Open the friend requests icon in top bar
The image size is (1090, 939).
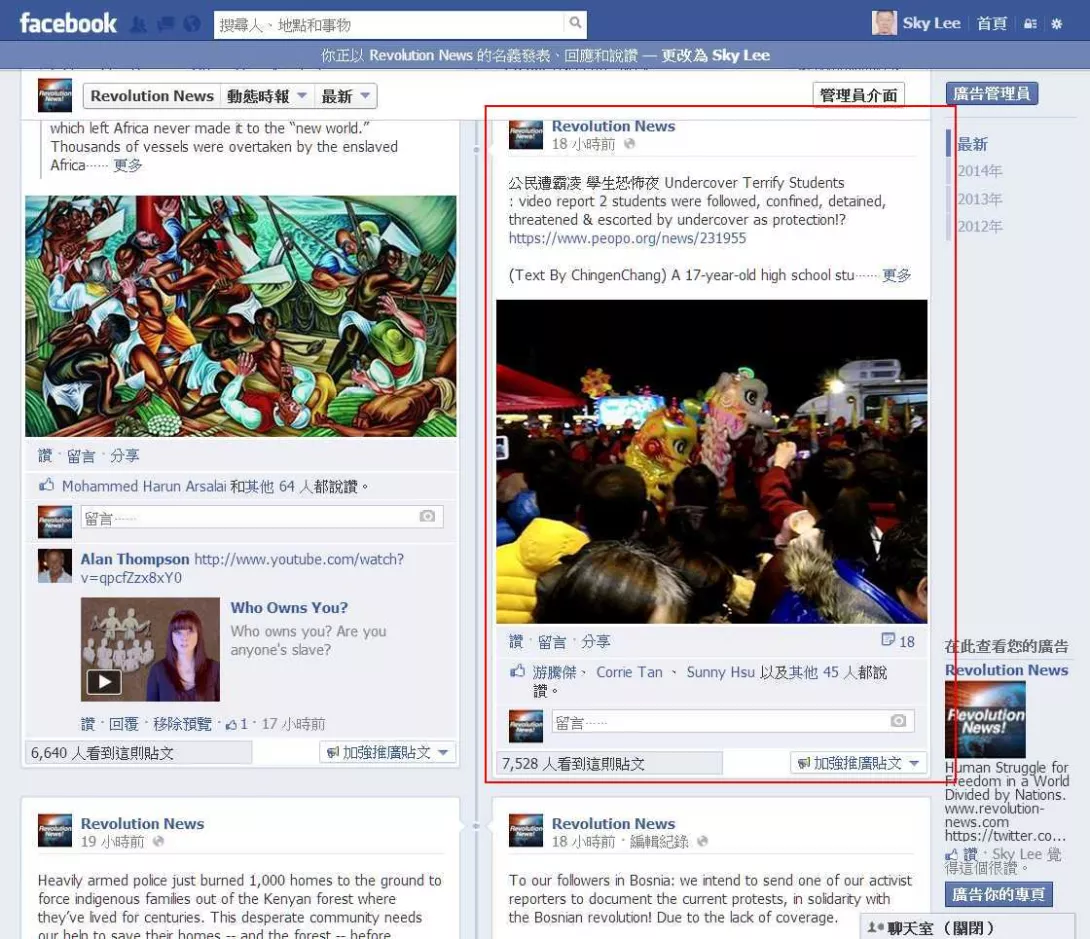tap(139, 25)
